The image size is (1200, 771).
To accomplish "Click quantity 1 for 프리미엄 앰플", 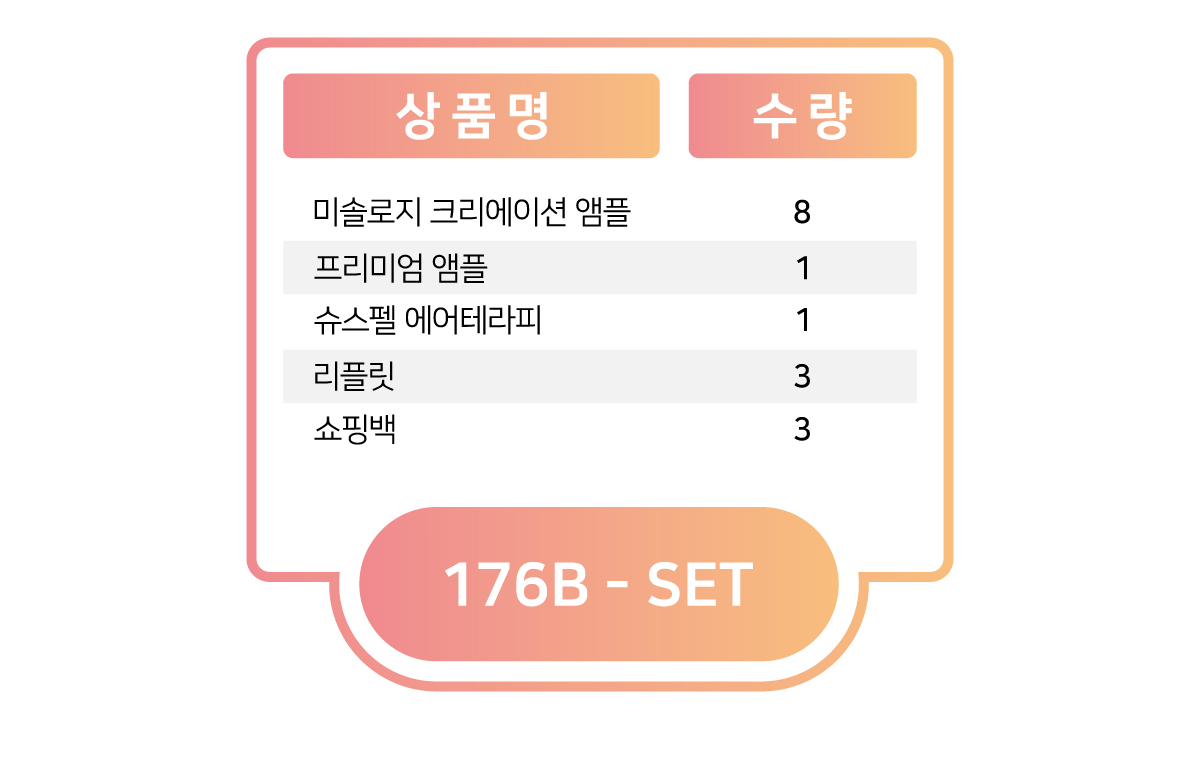I will (802, 268).
